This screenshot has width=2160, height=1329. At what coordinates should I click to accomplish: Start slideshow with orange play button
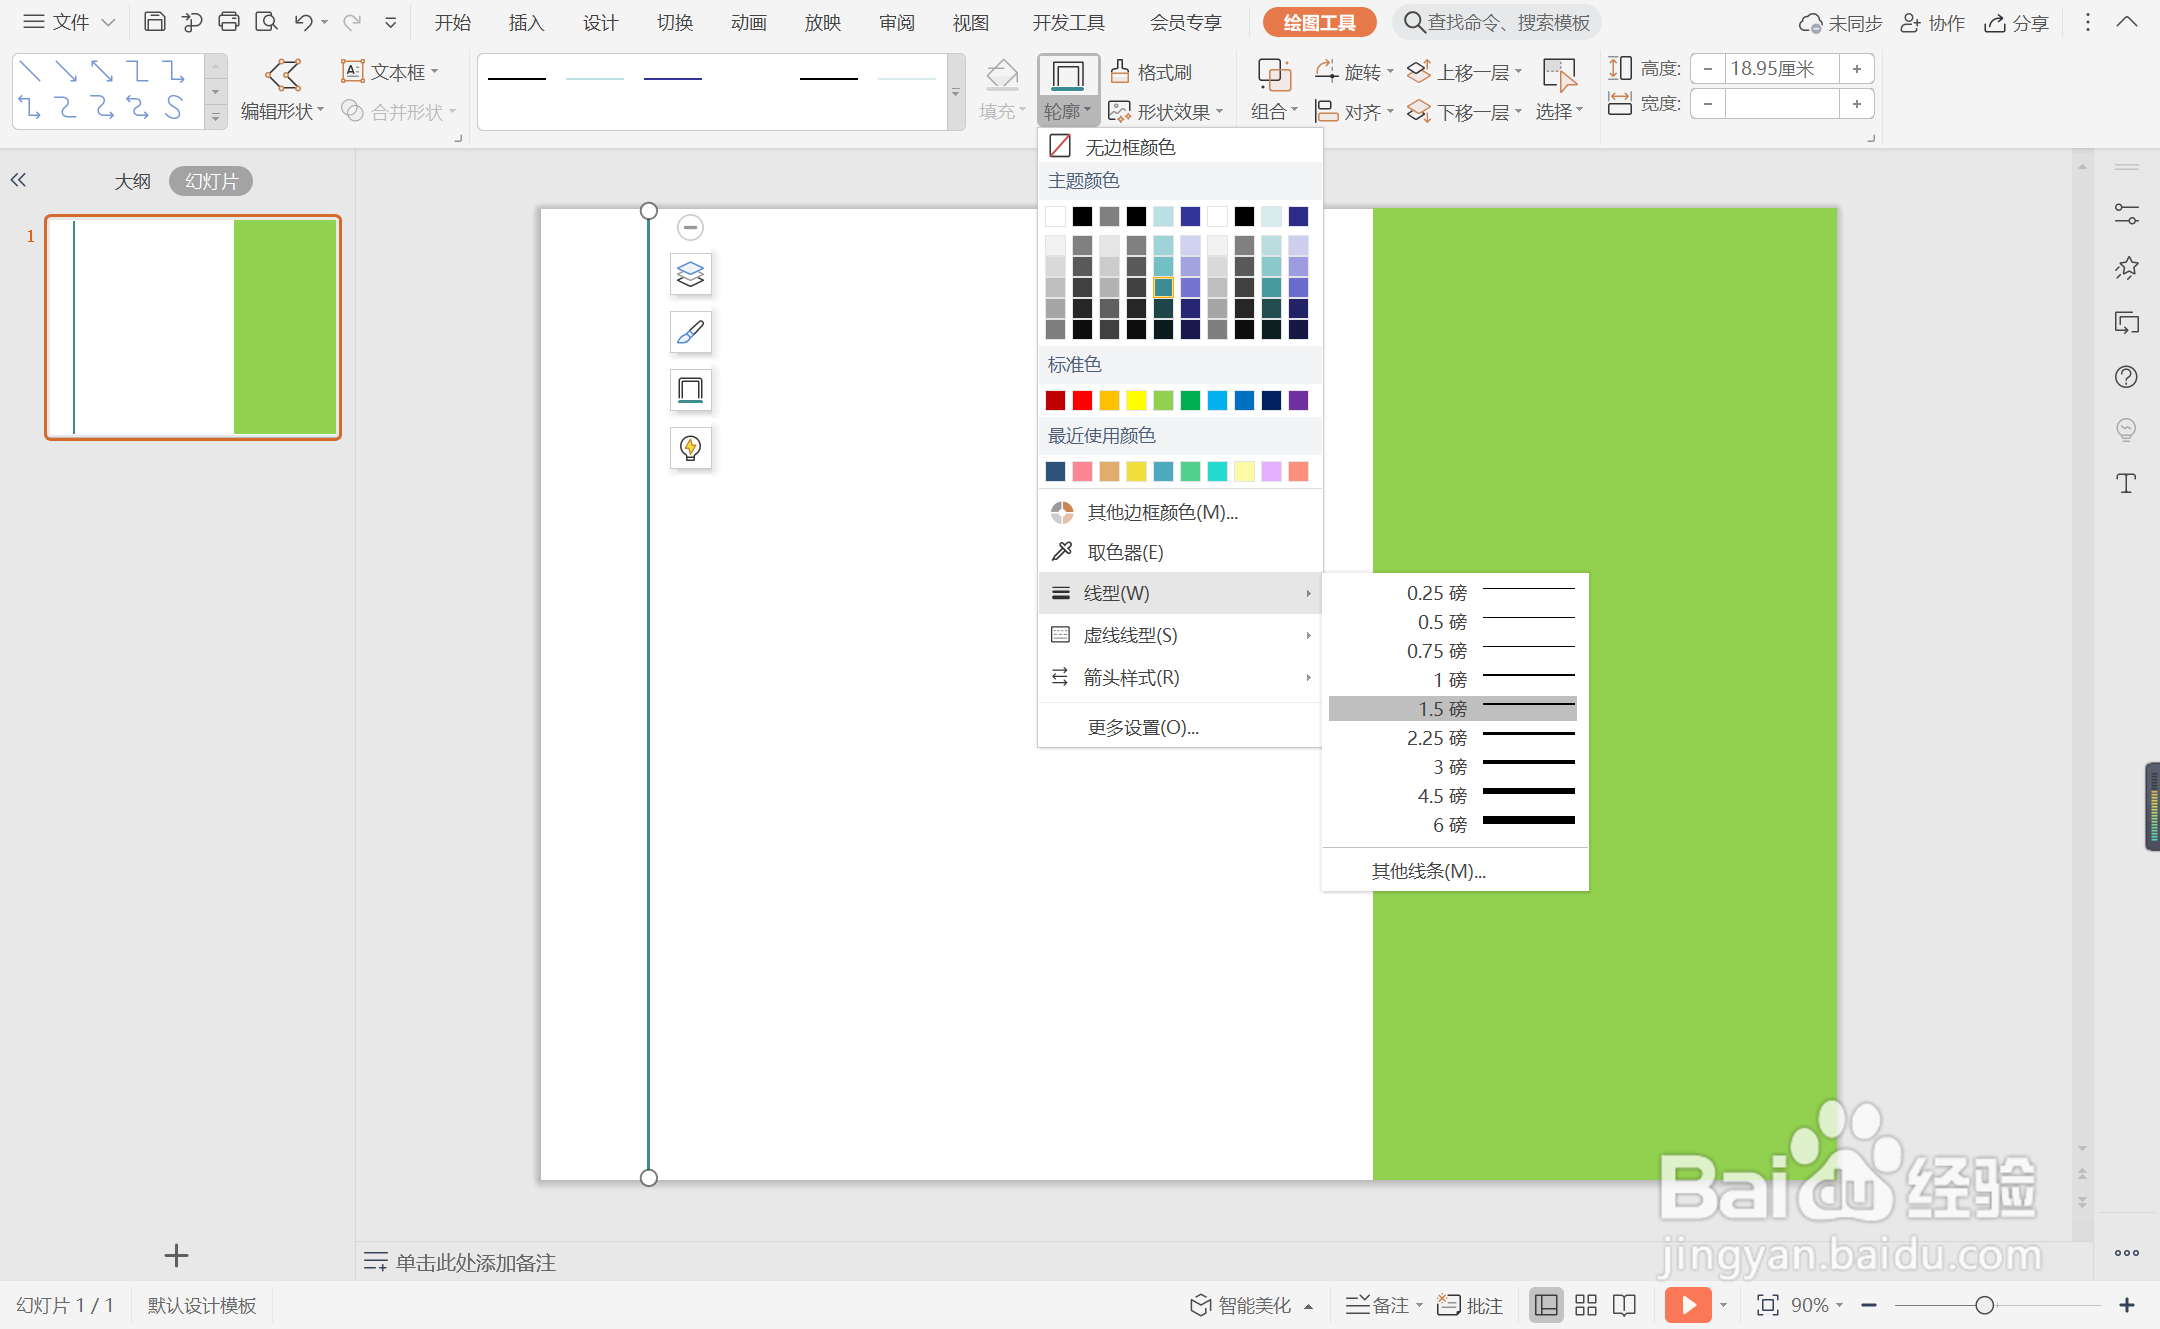point(1688,1305)
